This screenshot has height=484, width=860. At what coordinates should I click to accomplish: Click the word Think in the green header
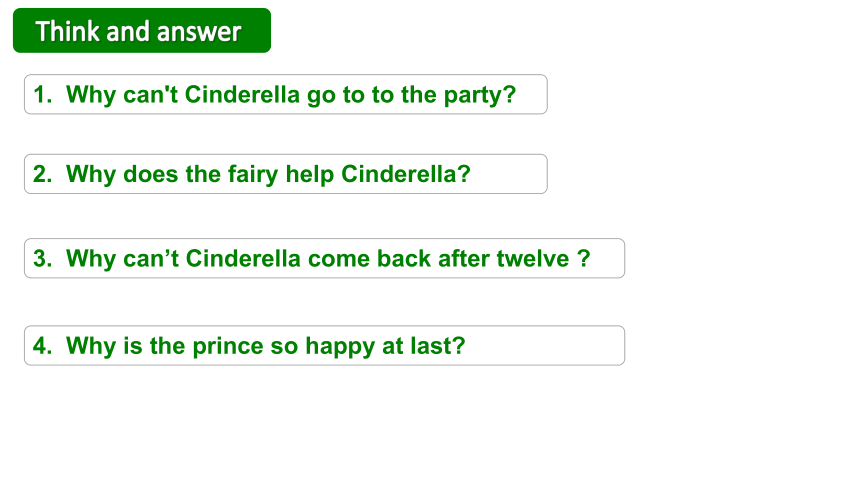[x=67, y=31]
